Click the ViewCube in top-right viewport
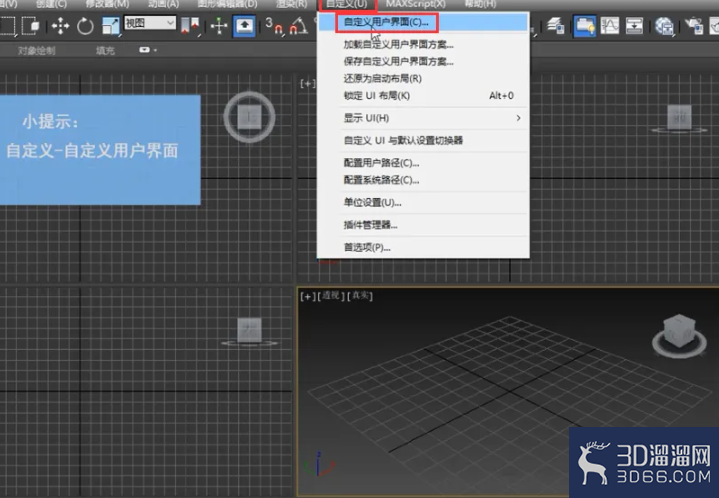Image resolution: width=719 pixels, height=498 pixels. (x=679, y=117)
